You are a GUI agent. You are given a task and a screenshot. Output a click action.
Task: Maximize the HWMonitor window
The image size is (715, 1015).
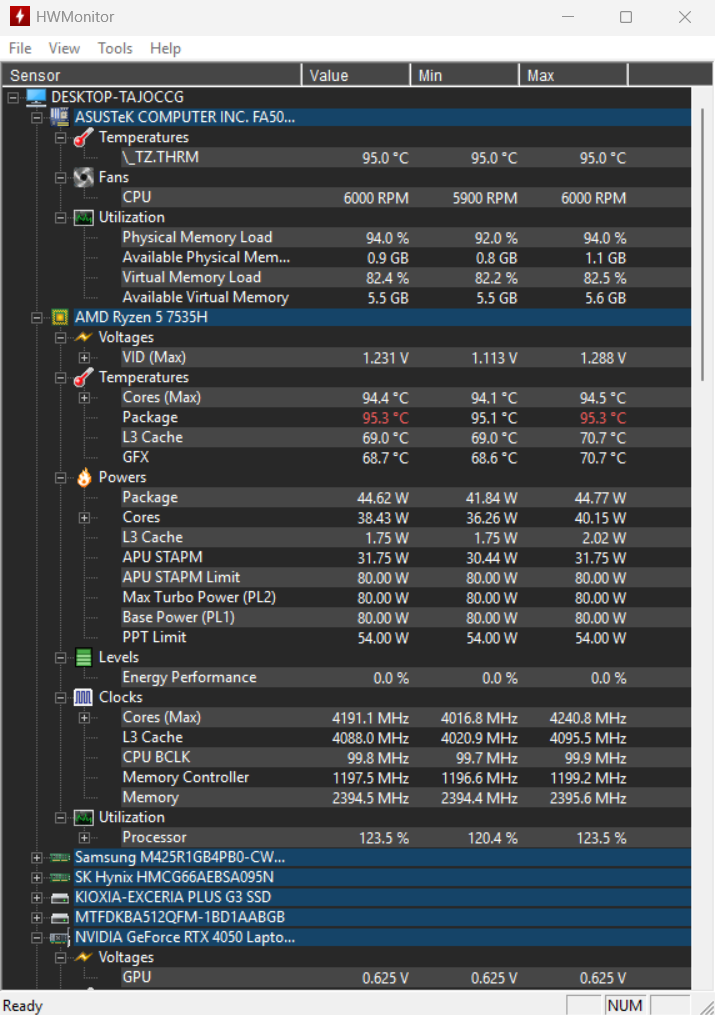(626, 16)
